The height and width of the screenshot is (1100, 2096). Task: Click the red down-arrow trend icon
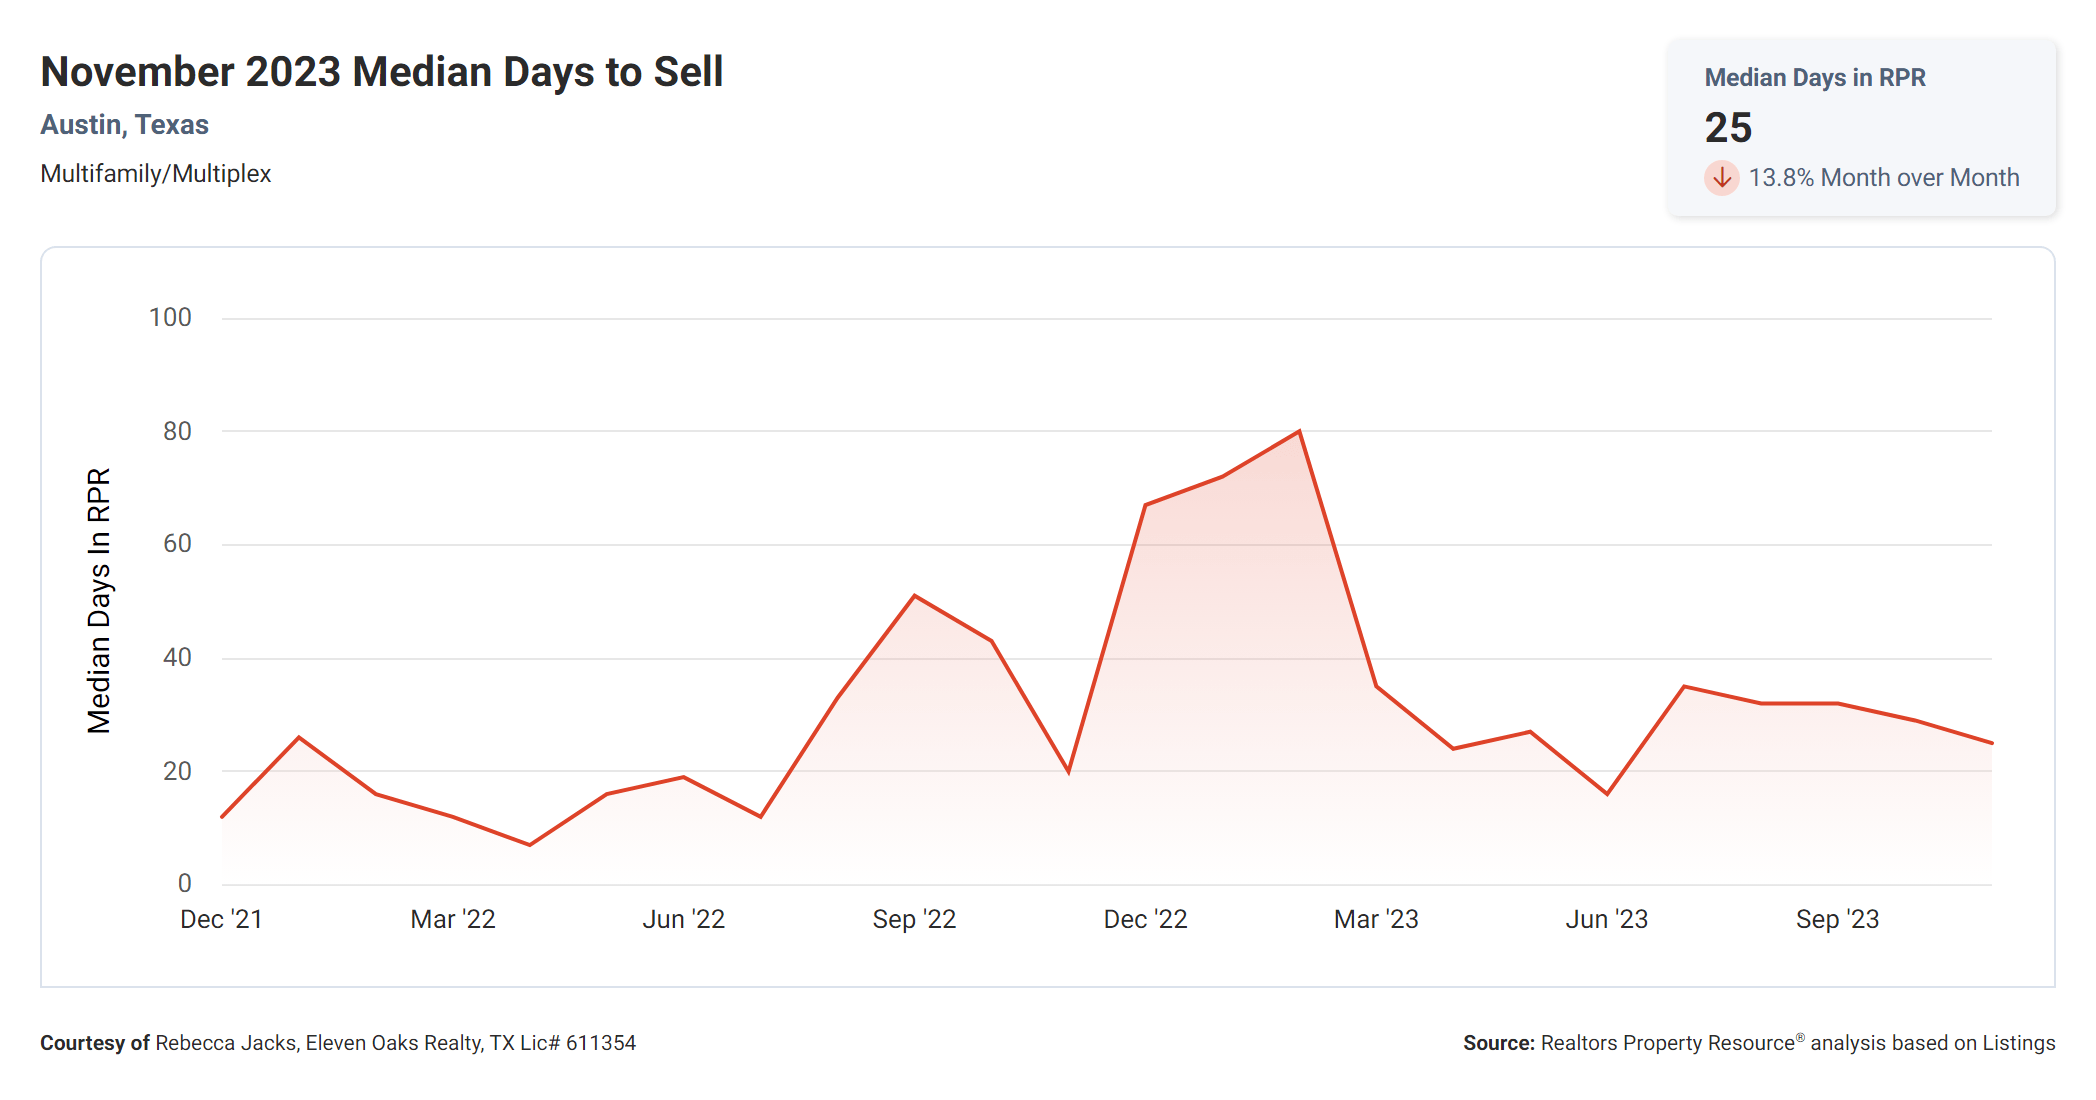(1721, 178)
